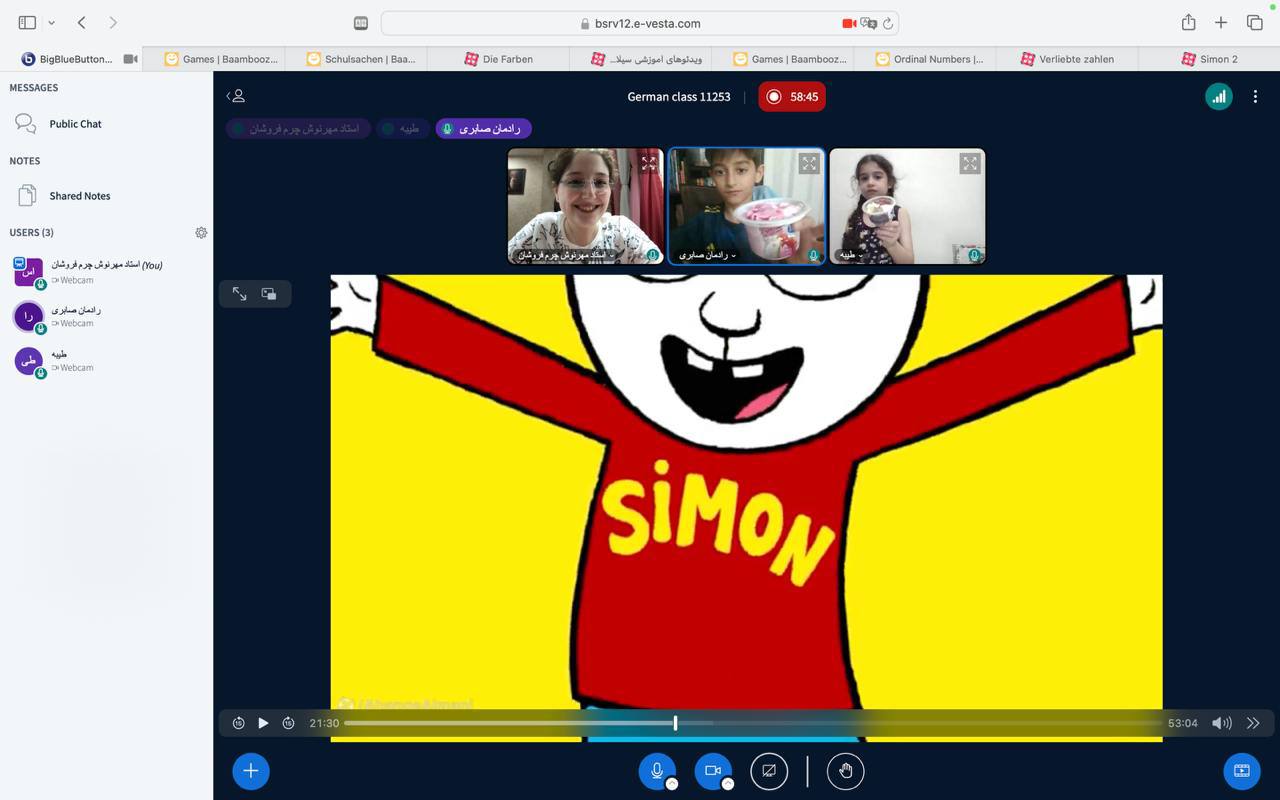
Task: Make طیبه's webcam fullscreen
Action: [x=970, y=163]
